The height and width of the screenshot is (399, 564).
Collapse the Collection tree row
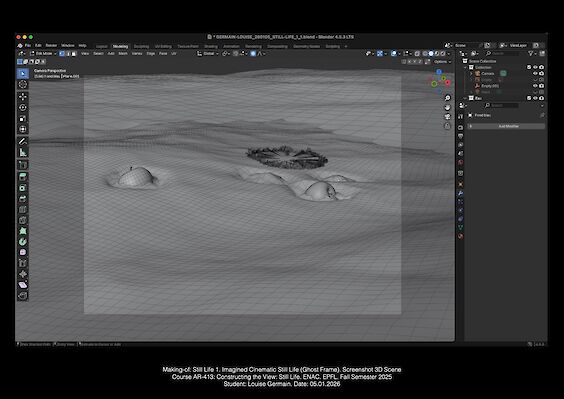click(465, 67)
